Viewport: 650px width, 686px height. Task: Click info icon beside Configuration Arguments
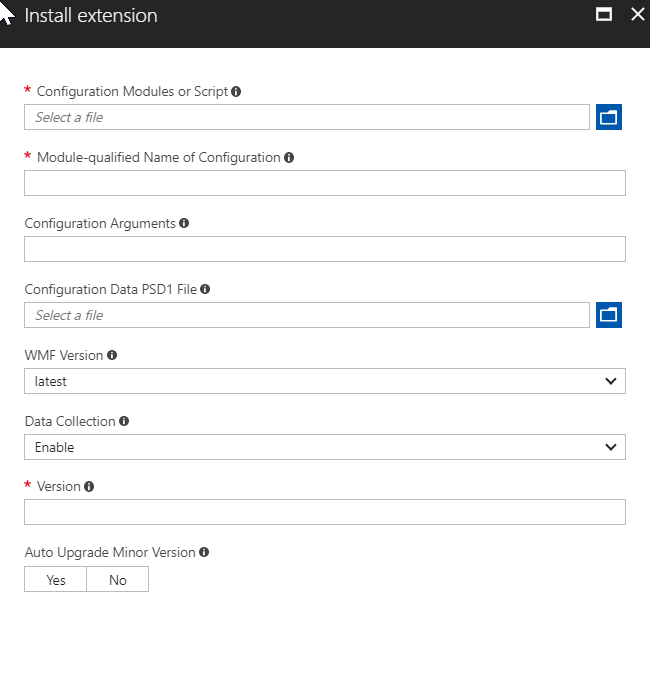coord(184,224)
